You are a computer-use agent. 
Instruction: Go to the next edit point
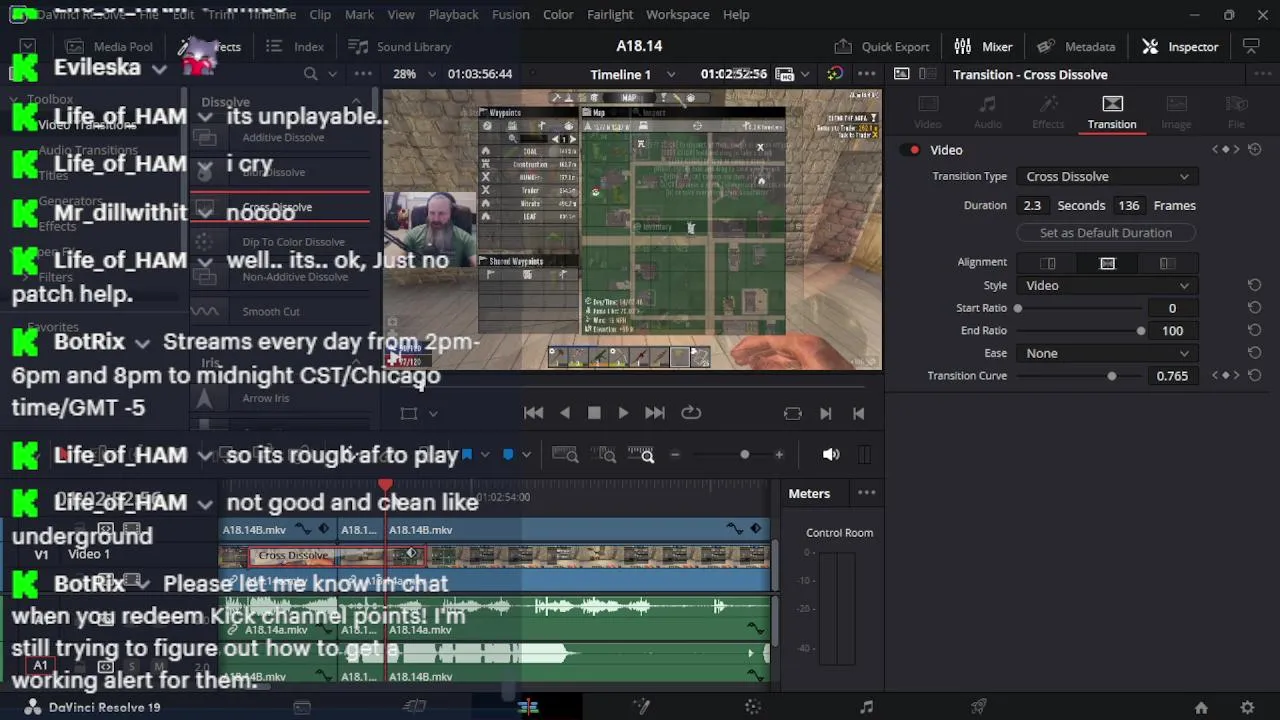[x=826, y=412]
